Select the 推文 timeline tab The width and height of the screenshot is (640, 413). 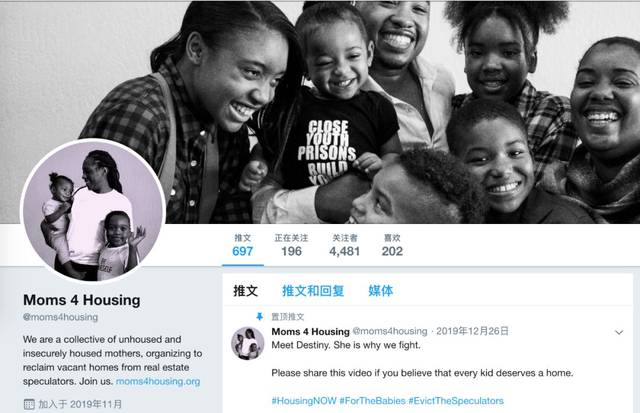pos(246,291)
